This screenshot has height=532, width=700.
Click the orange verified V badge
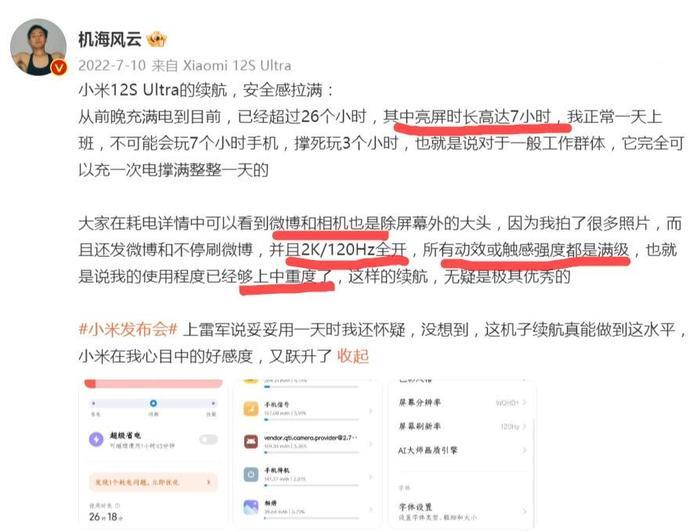pos(59,68)
